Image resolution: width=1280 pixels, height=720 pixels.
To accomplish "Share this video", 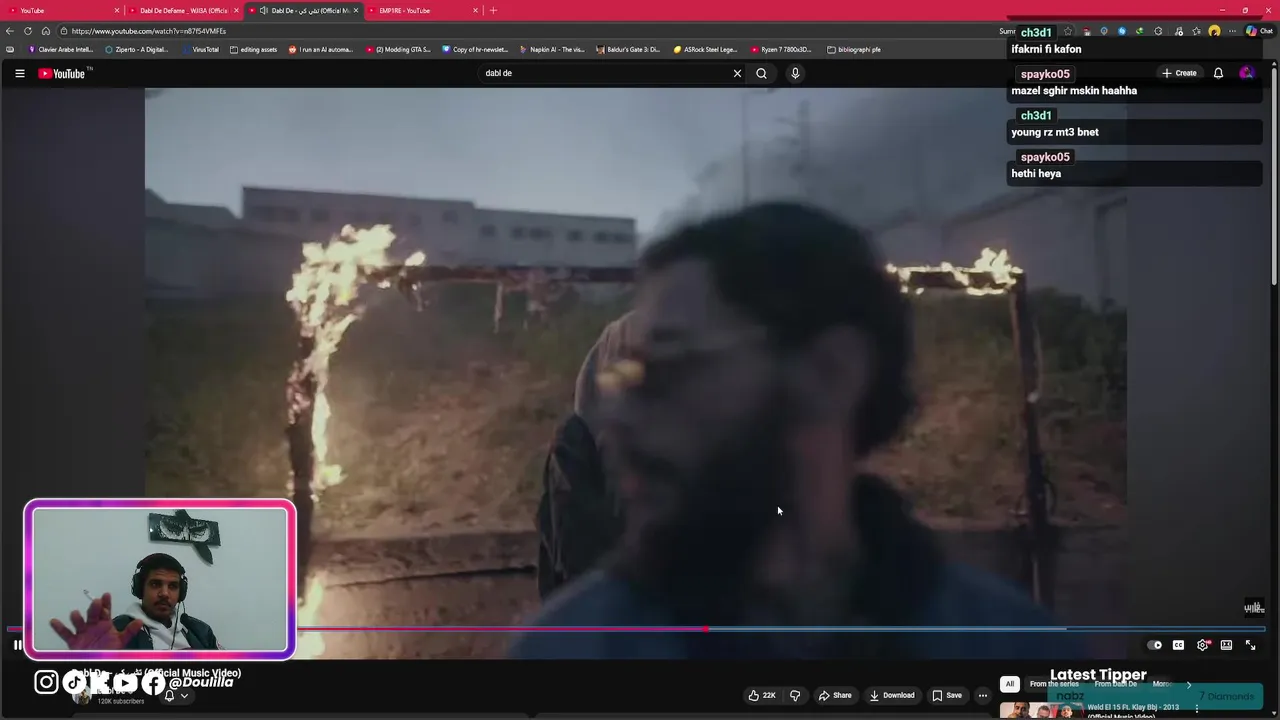I will click(835, 695).
